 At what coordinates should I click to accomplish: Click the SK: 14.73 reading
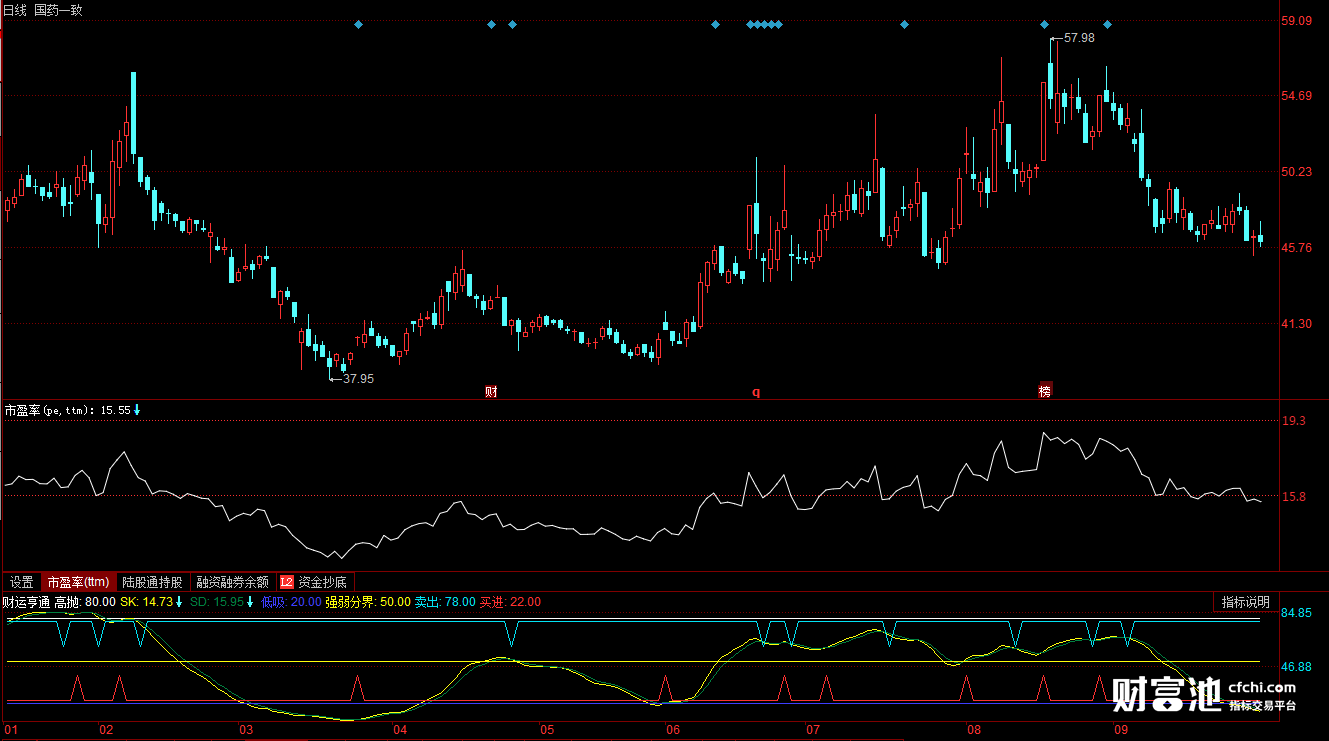click(x=146, y=602)
